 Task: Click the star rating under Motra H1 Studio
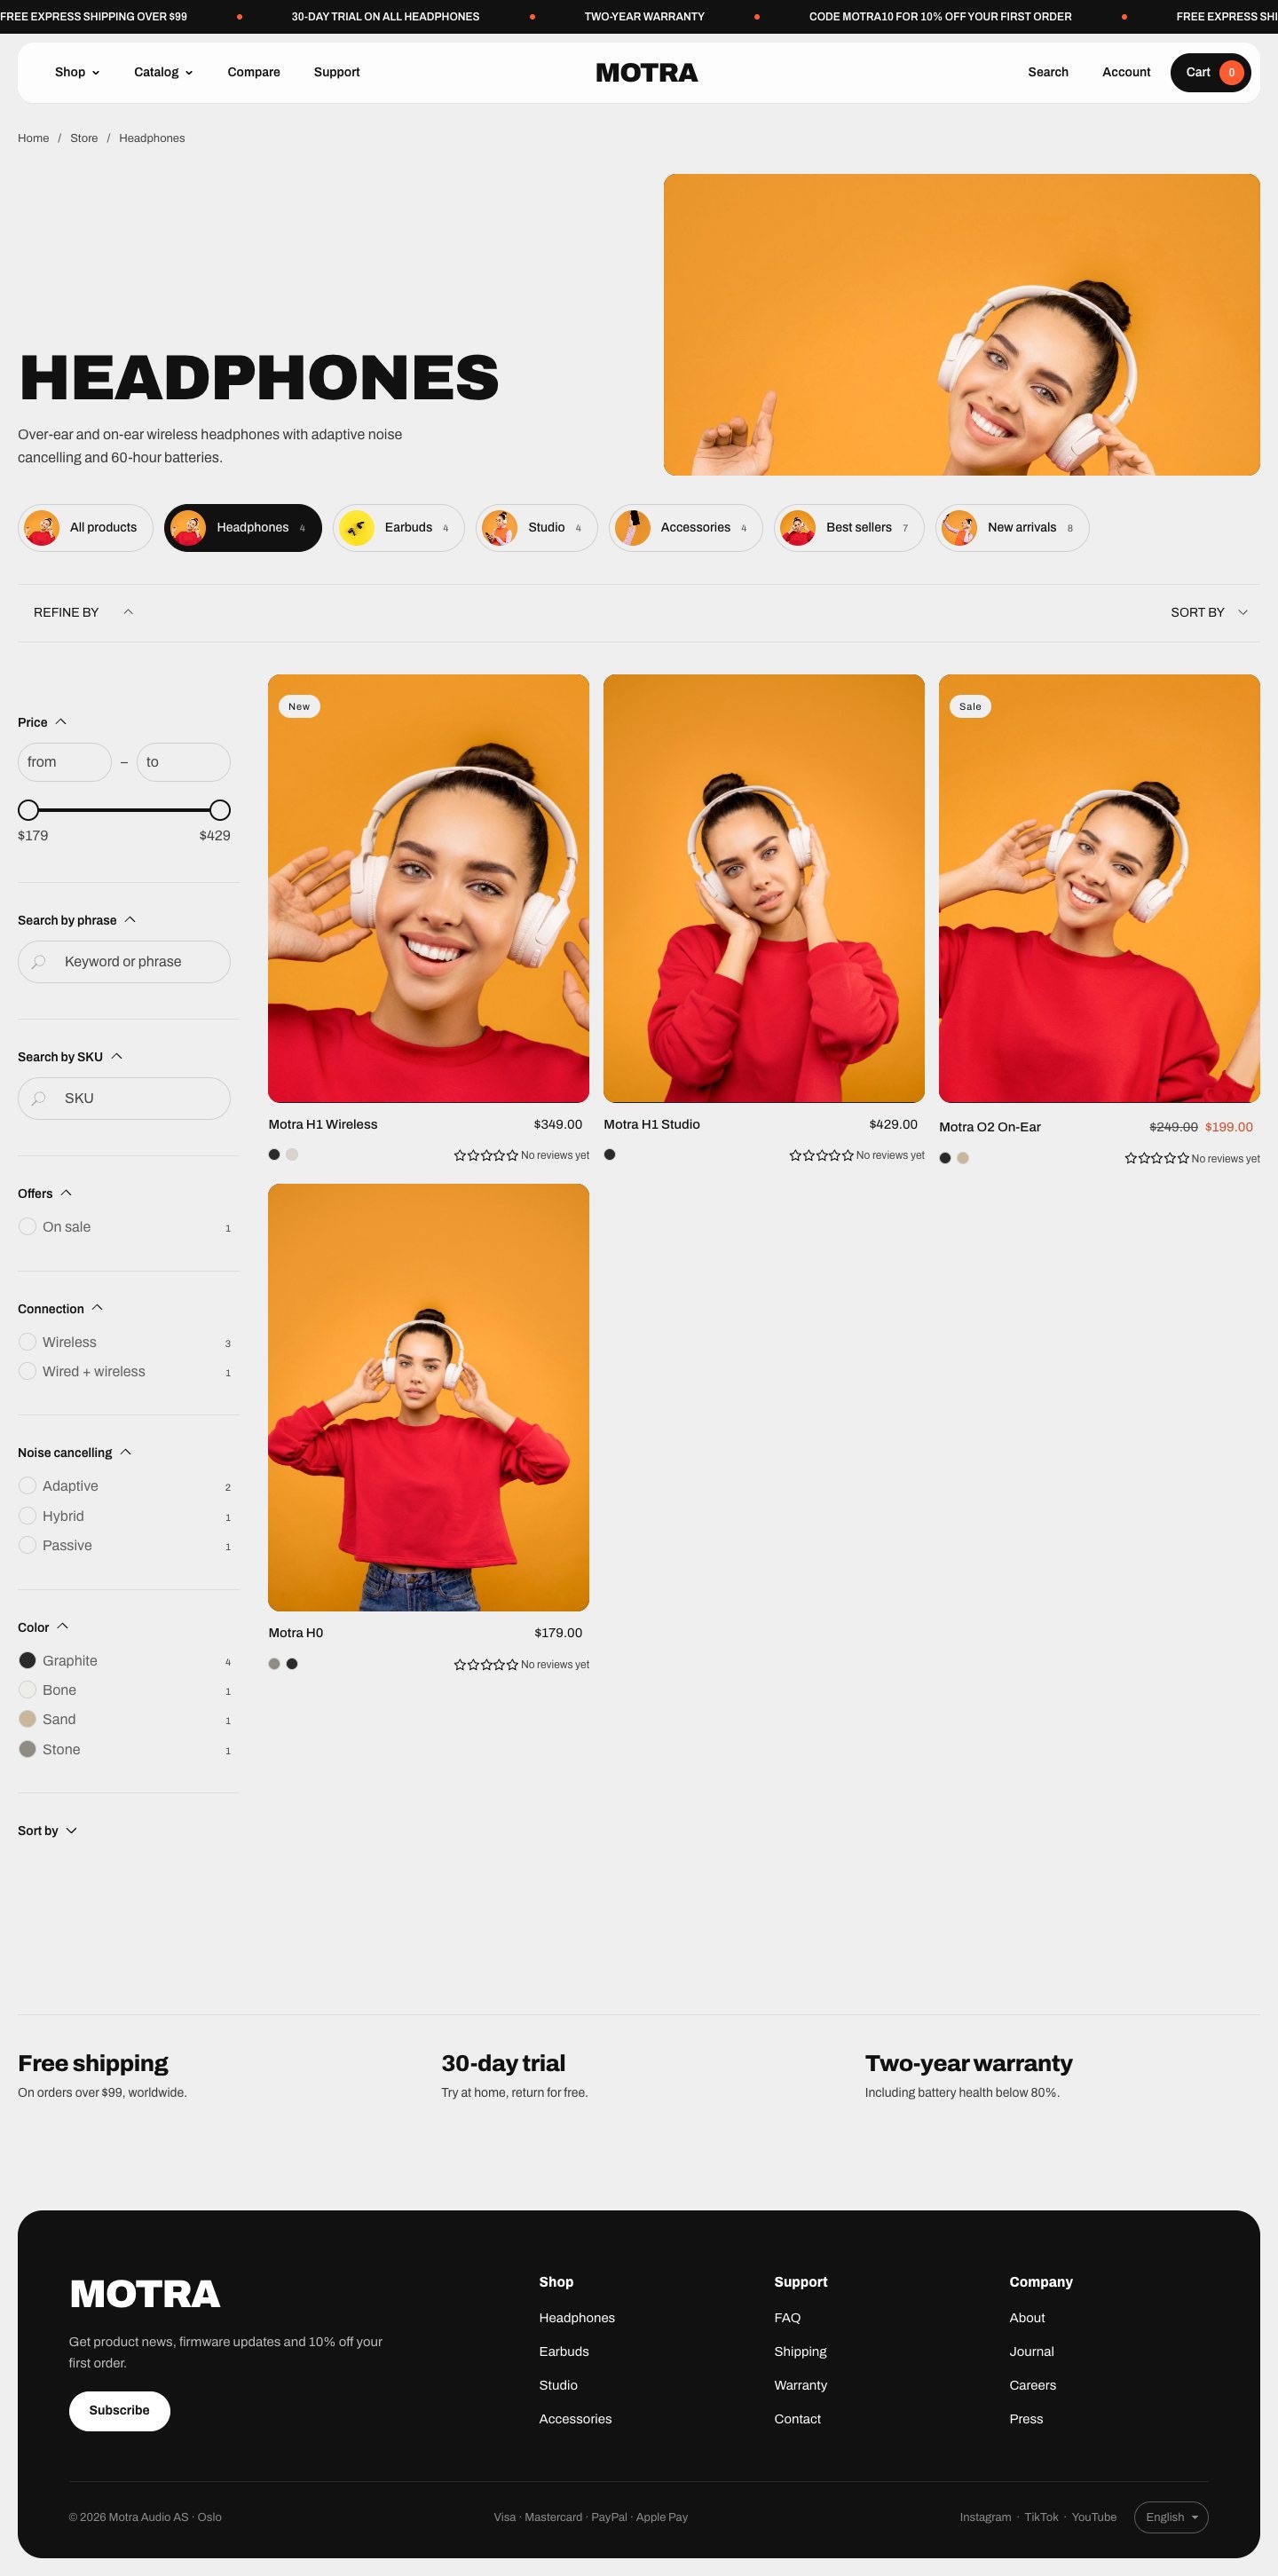tap(822, 1155)
